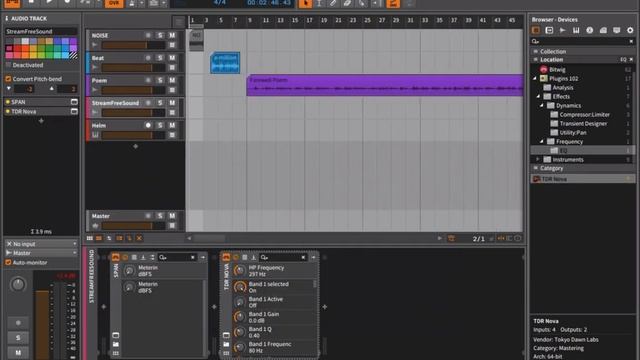Open the No input dropdown

click(41, 244)
